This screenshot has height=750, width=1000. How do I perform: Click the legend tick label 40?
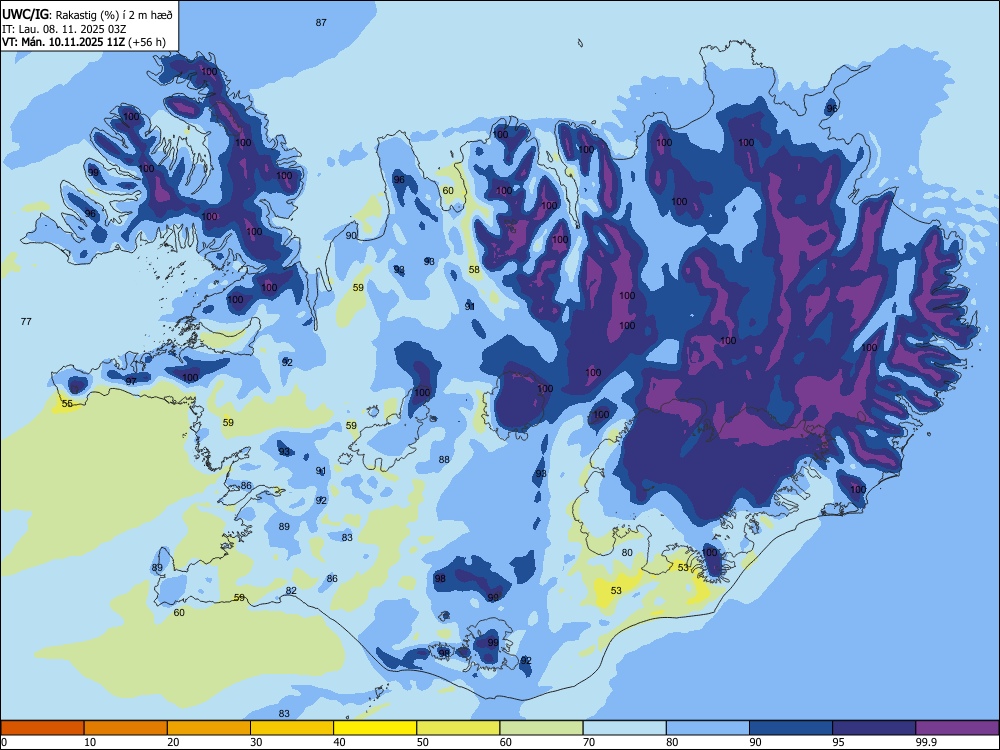pyautogui.click(x=339, y=742)
